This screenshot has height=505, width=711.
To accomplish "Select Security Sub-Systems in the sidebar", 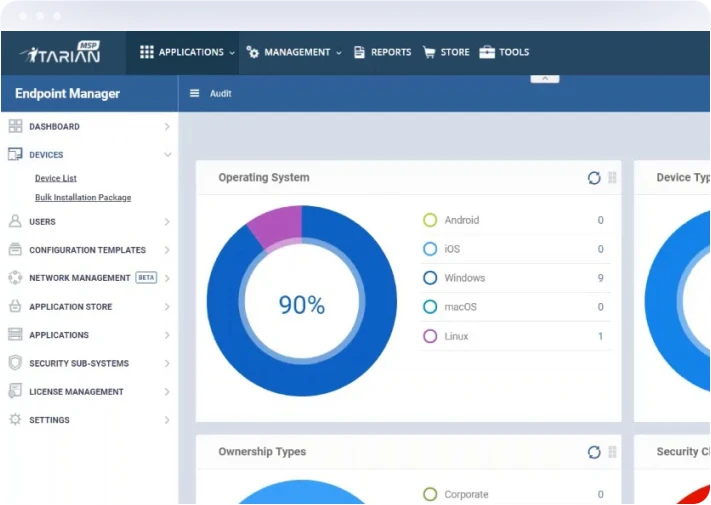I will tap(79, 364).
